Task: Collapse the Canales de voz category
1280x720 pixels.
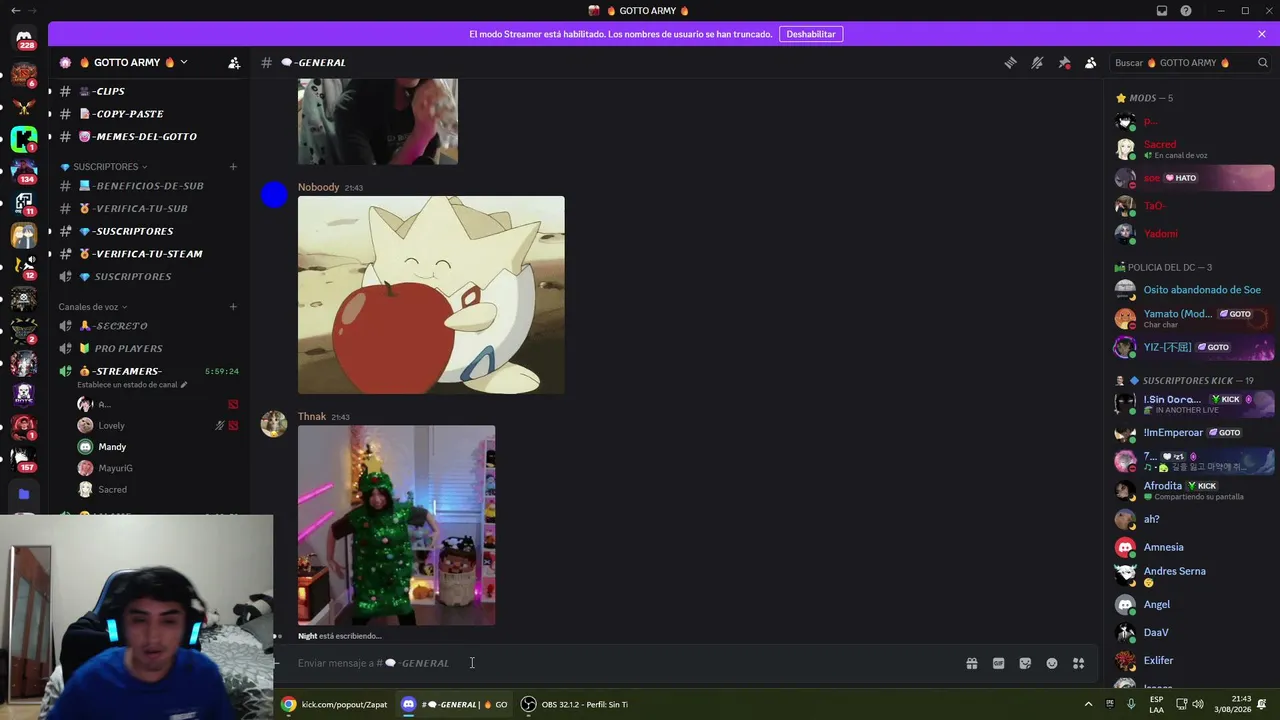Action: [93, 307]
